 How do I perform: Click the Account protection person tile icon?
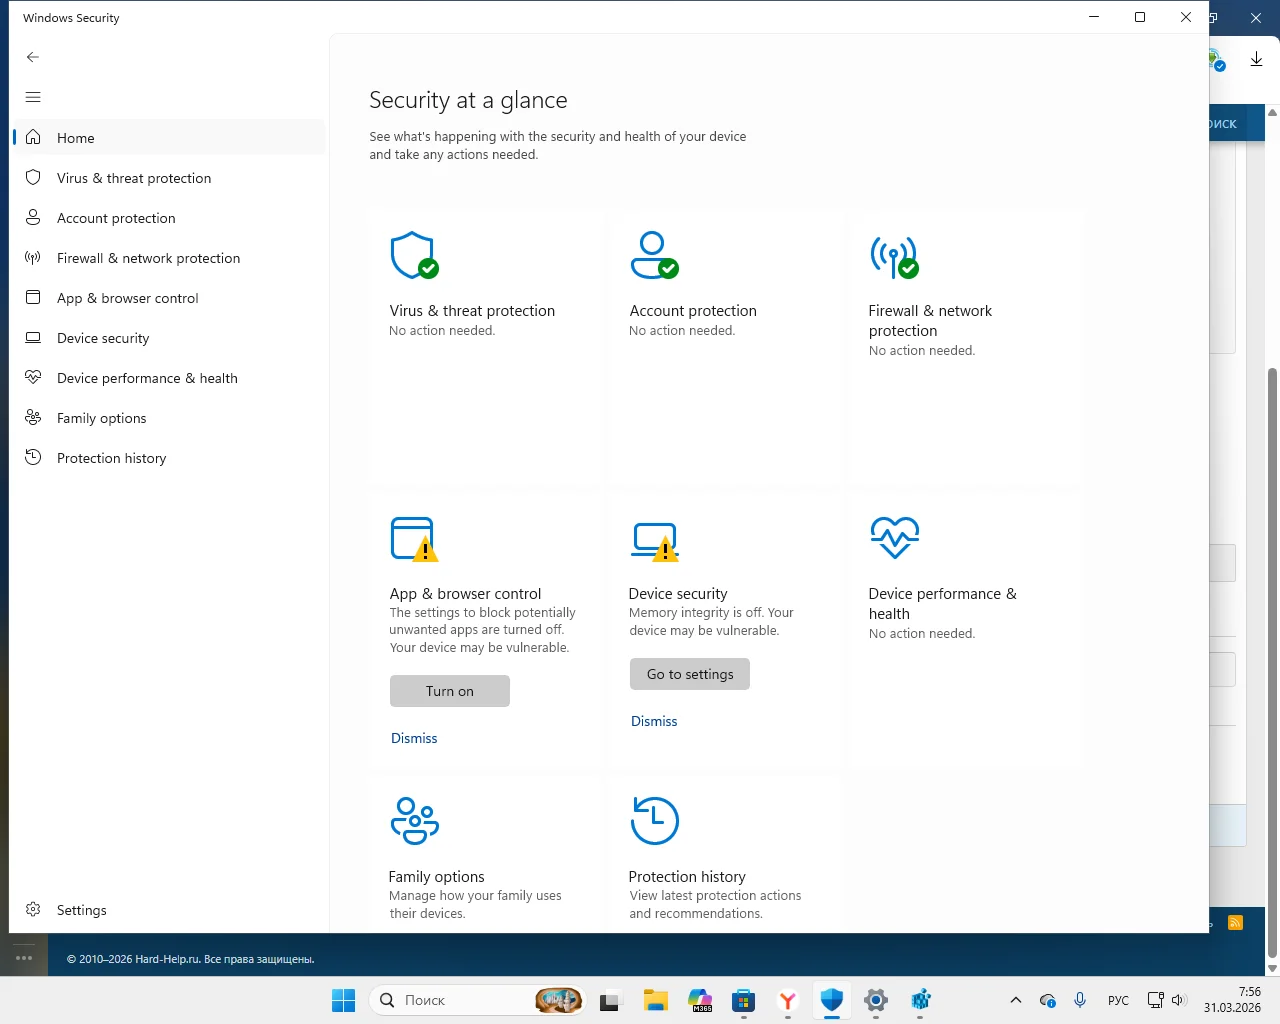point(653,256)
